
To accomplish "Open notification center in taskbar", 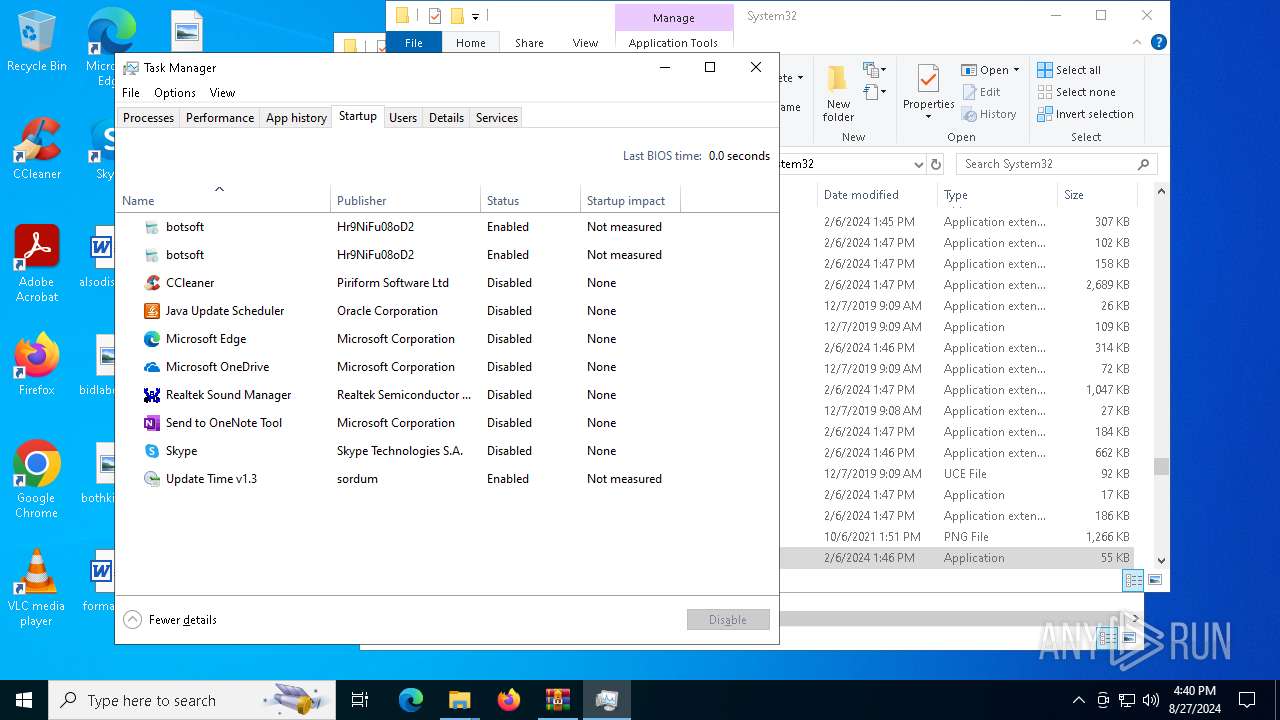I will click(1247, 700).
